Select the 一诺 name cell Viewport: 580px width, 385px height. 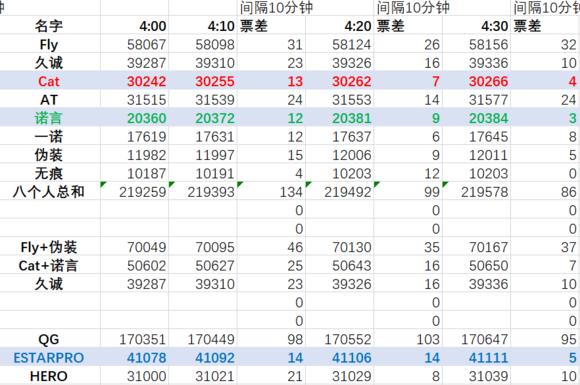(49, 136)
